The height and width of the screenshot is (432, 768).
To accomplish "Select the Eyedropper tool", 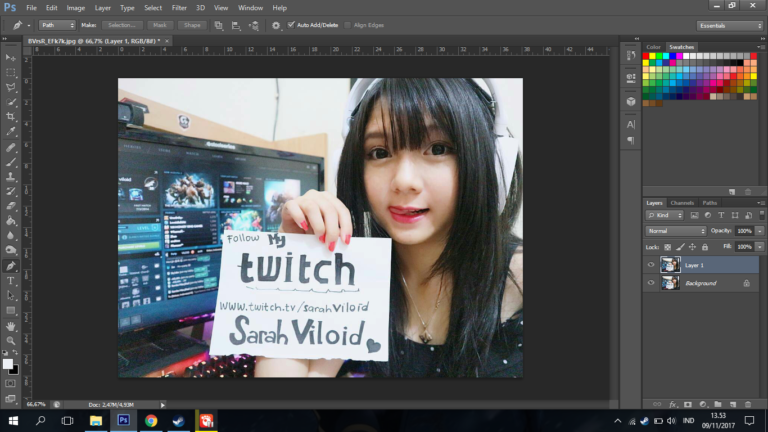I will (x=10, y=131).
